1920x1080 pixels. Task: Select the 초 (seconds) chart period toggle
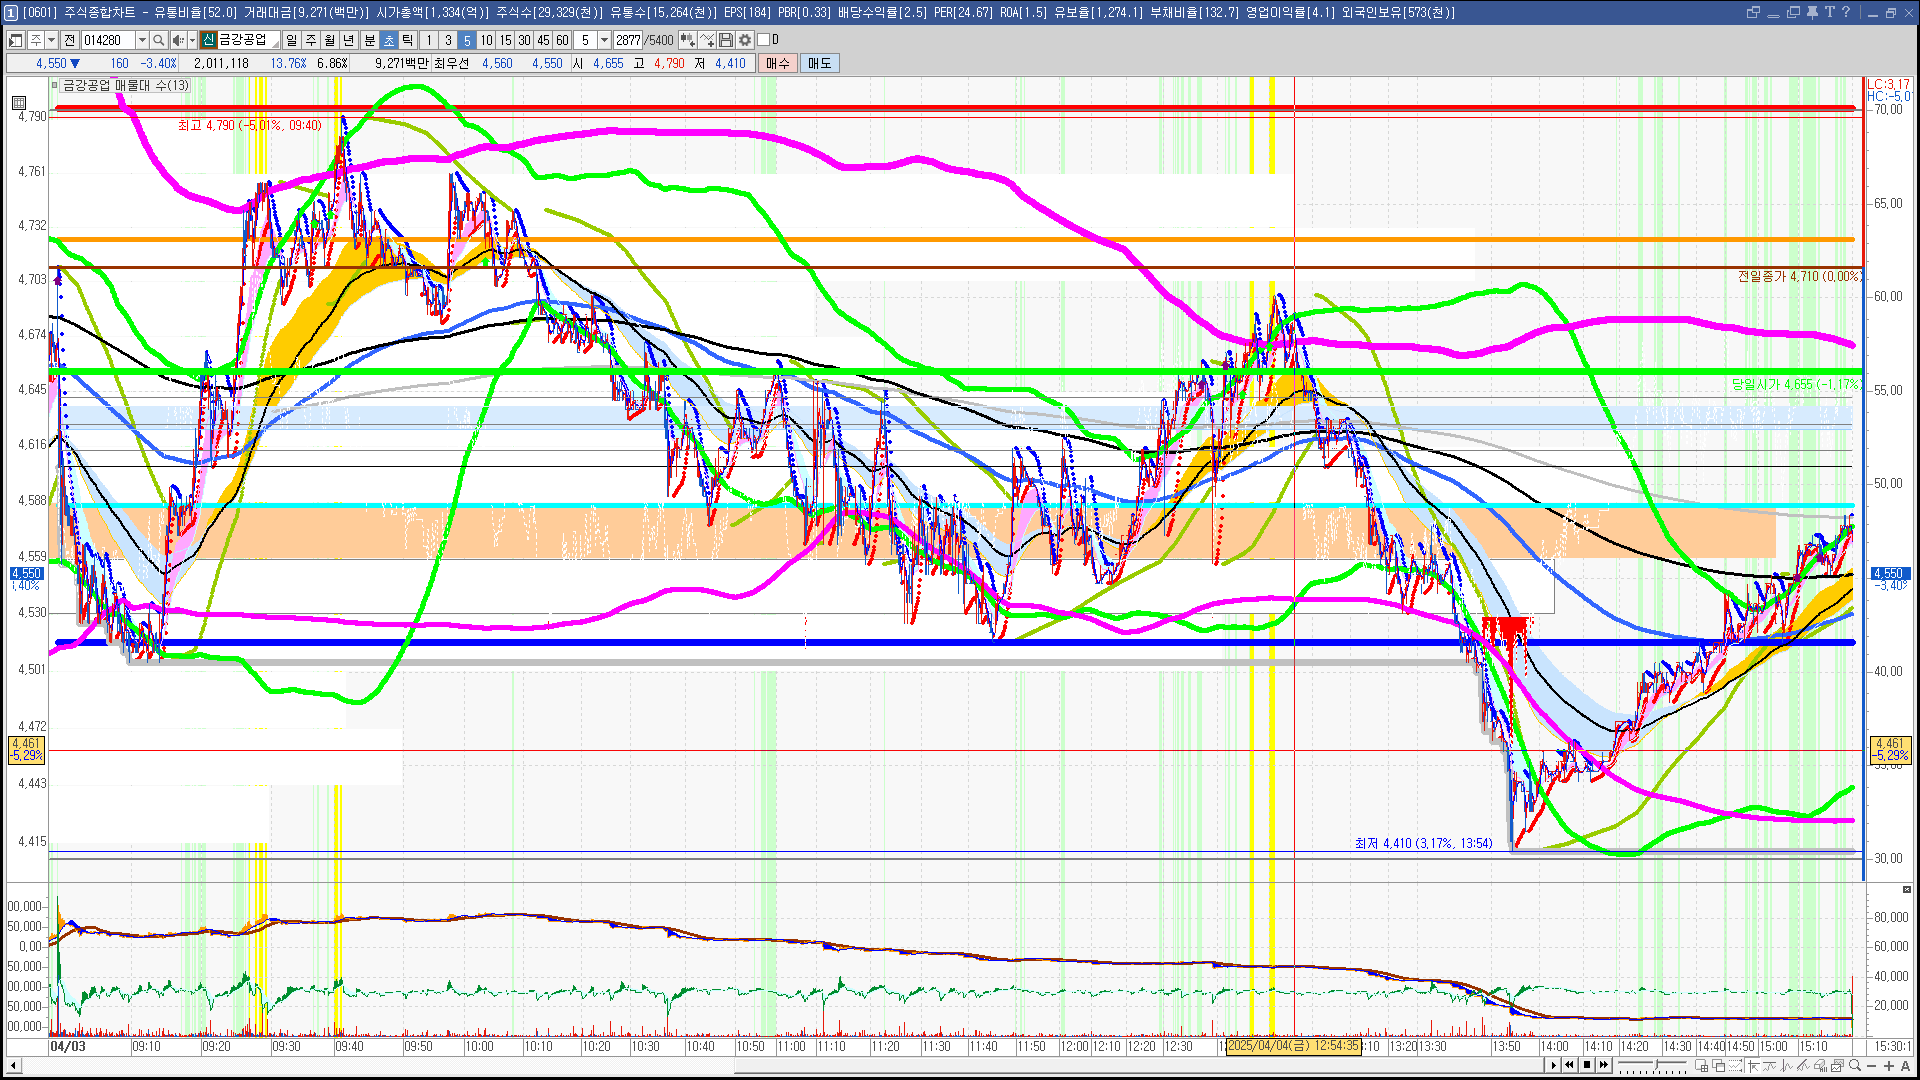click(389, 40)
